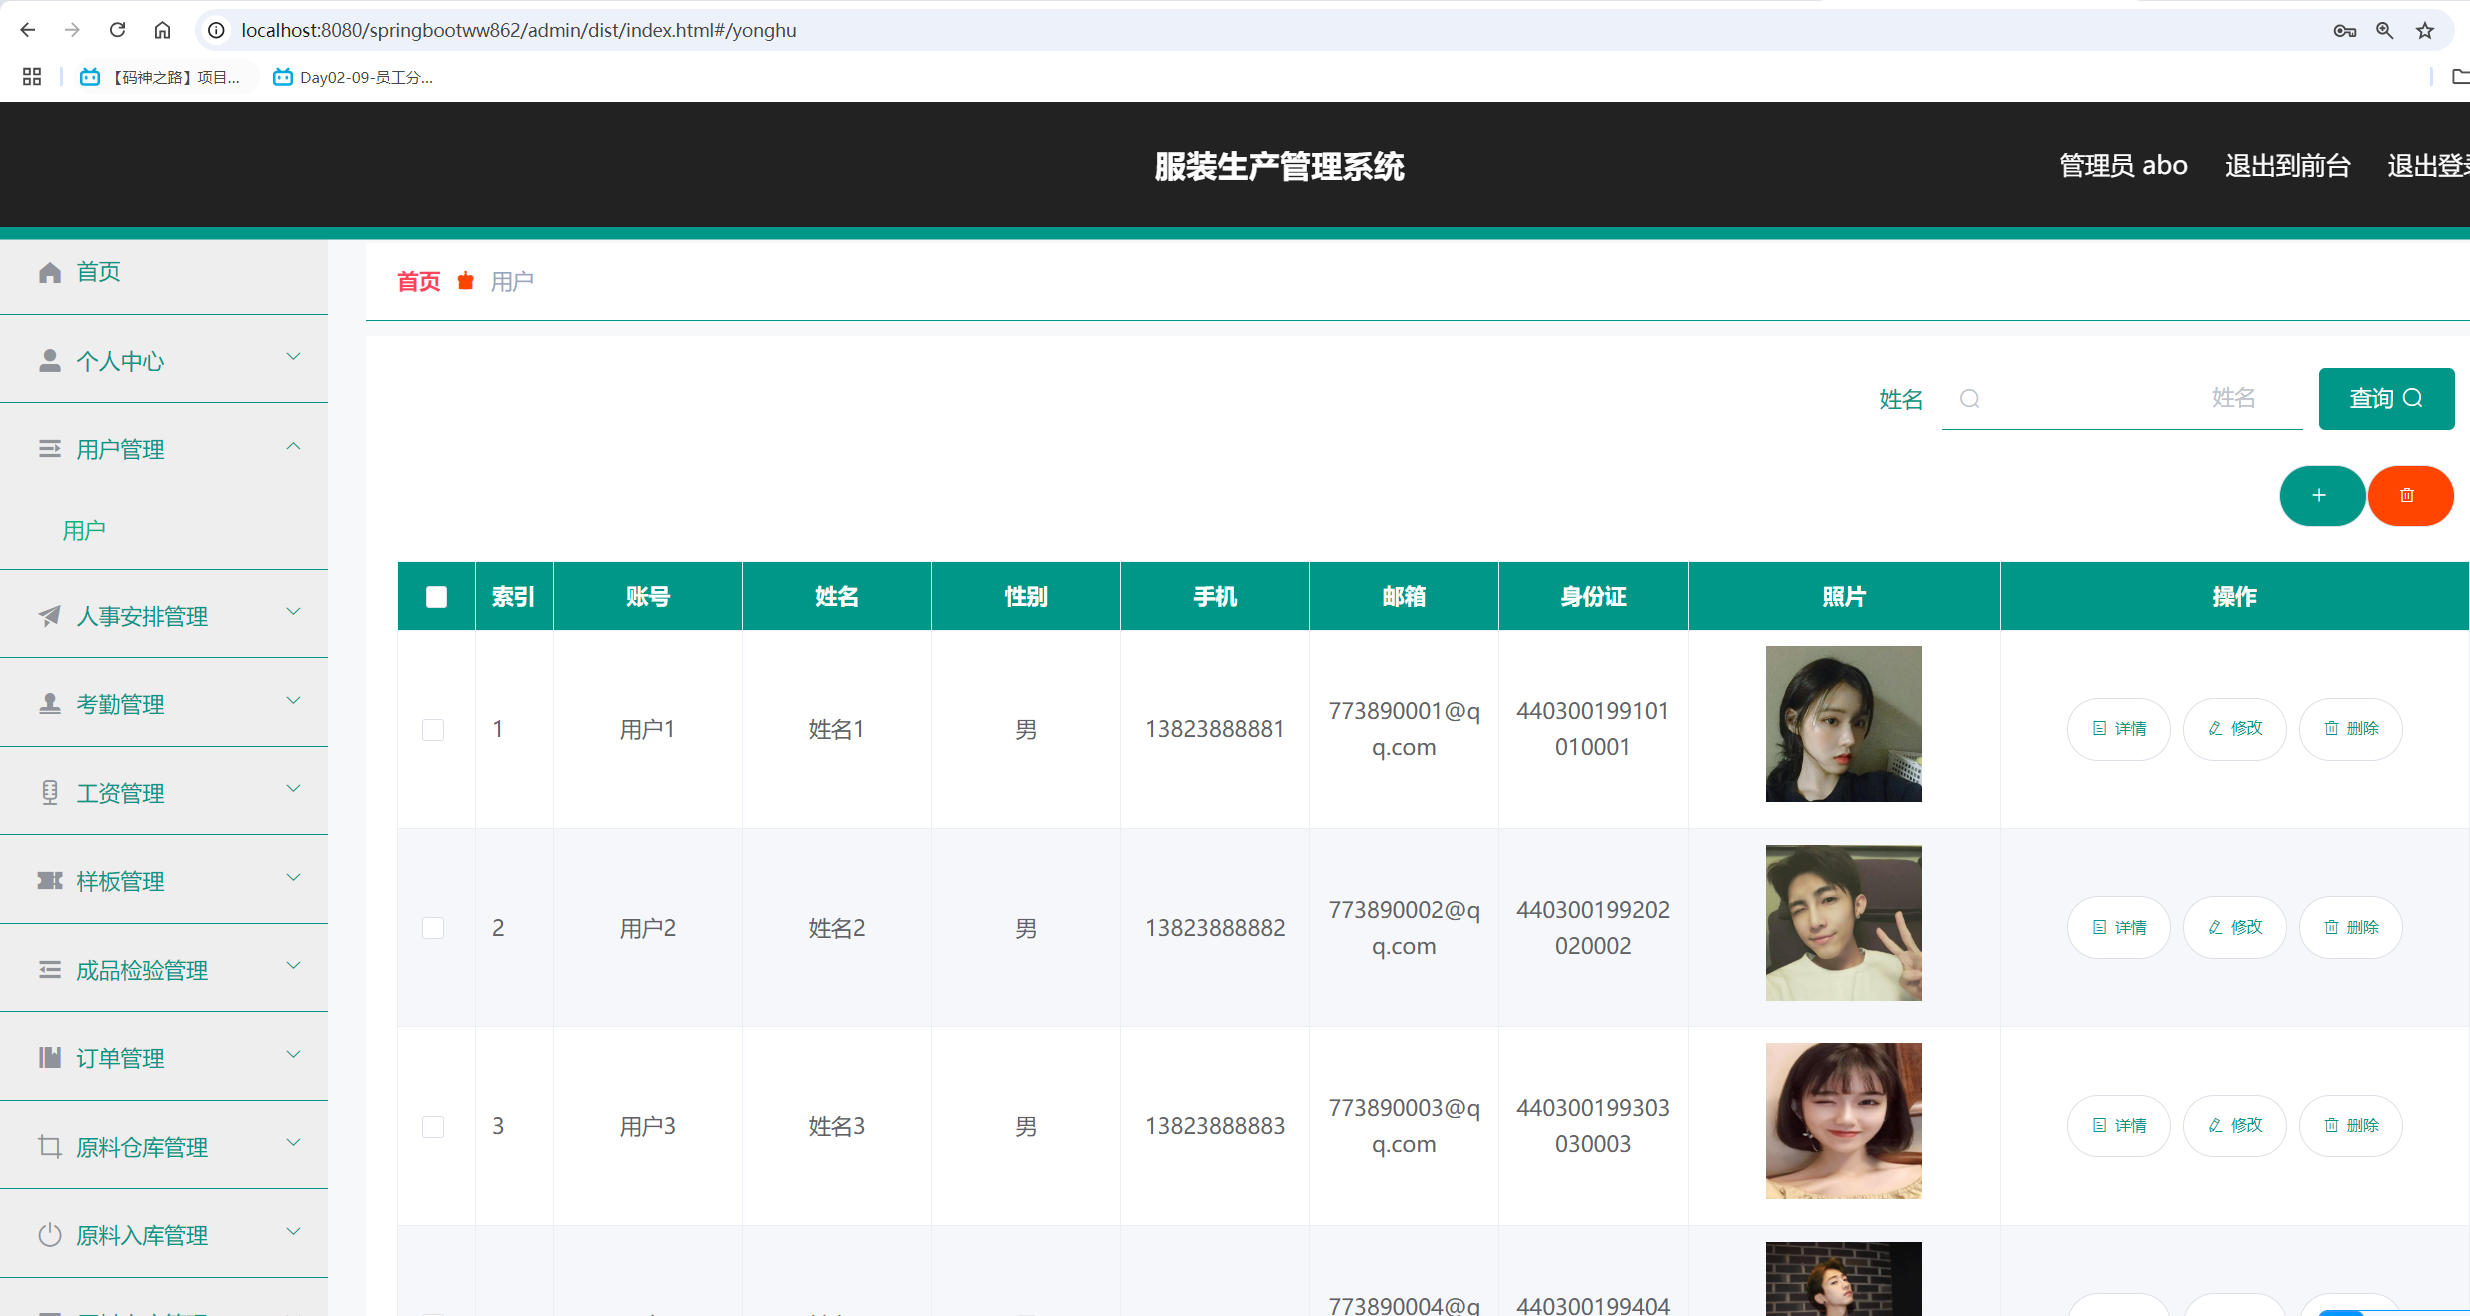Click the 姓名 search input field
Viewport: 2470px width, 1316px height.
[x=2120, y=399]
